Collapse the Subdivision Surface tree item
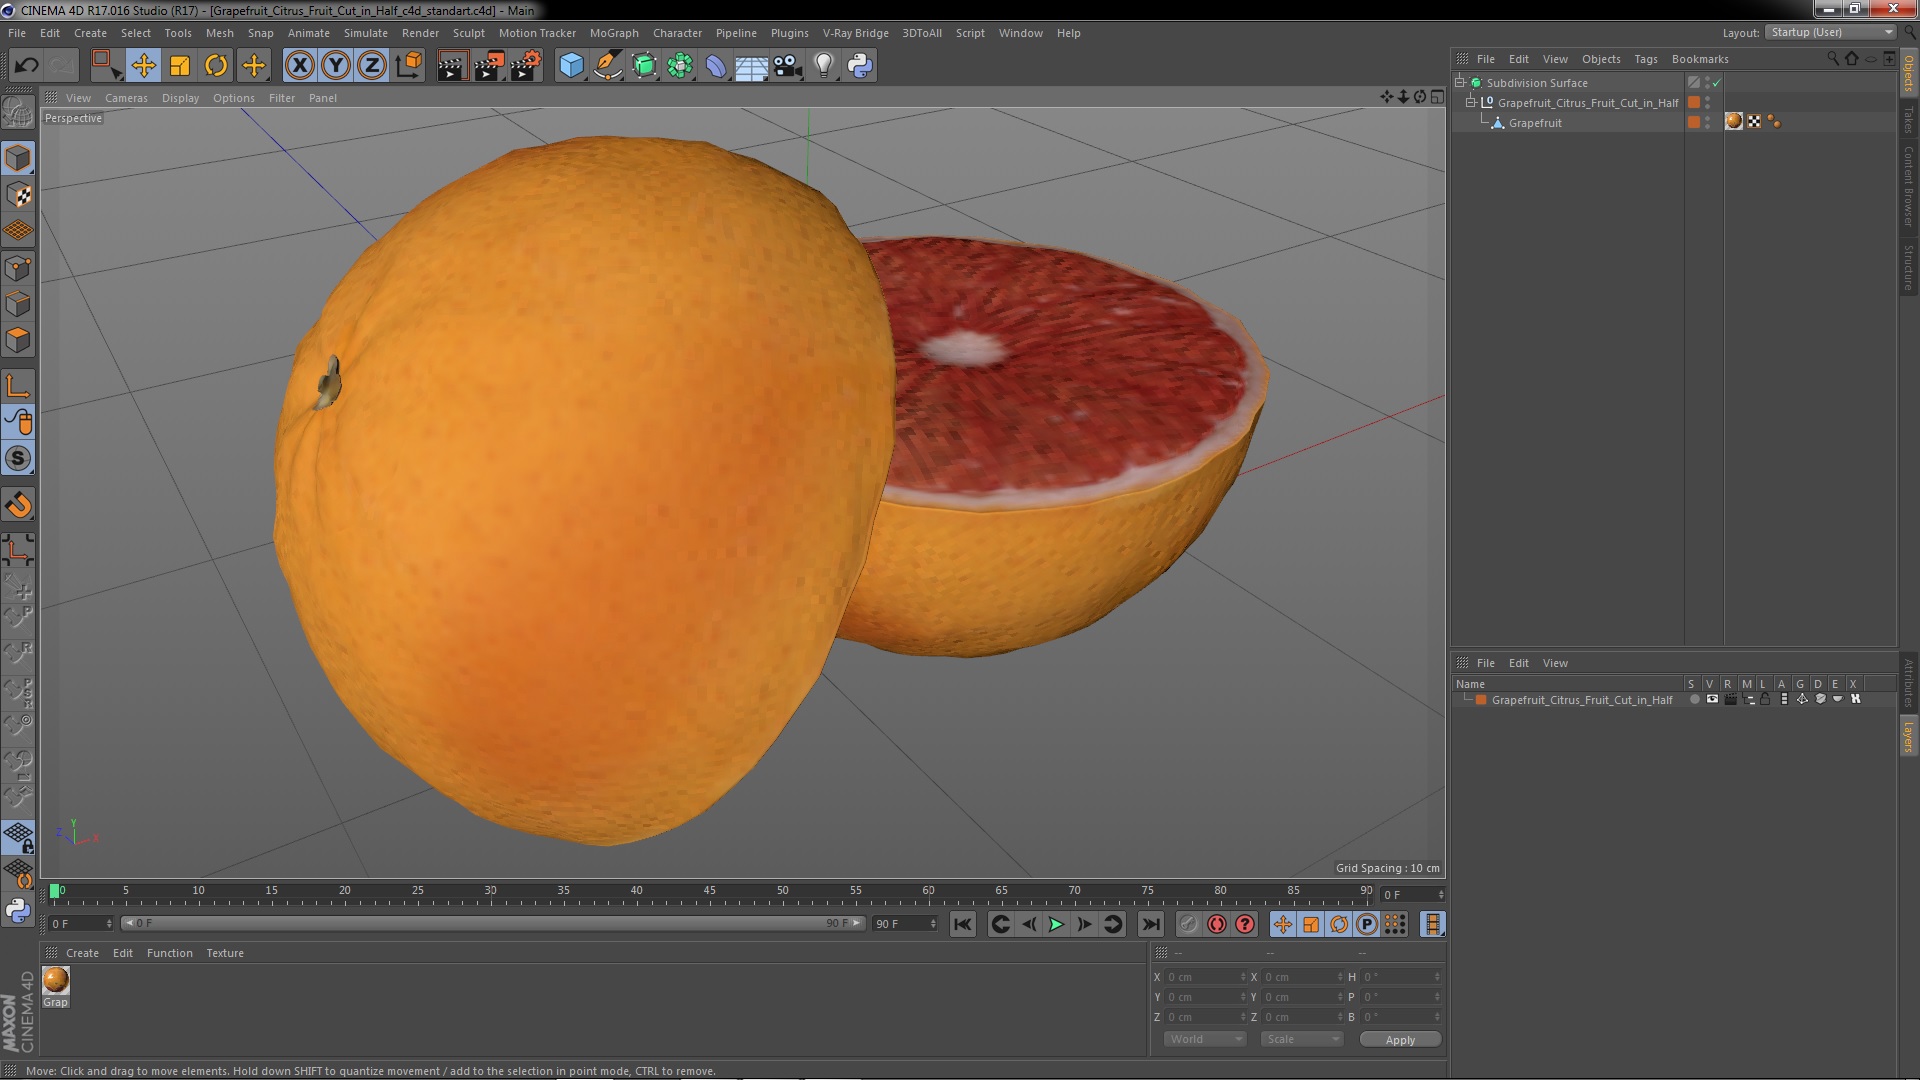Image resolution: width=1920 pixels, height=1080 pixels. tap(1460, 82)
